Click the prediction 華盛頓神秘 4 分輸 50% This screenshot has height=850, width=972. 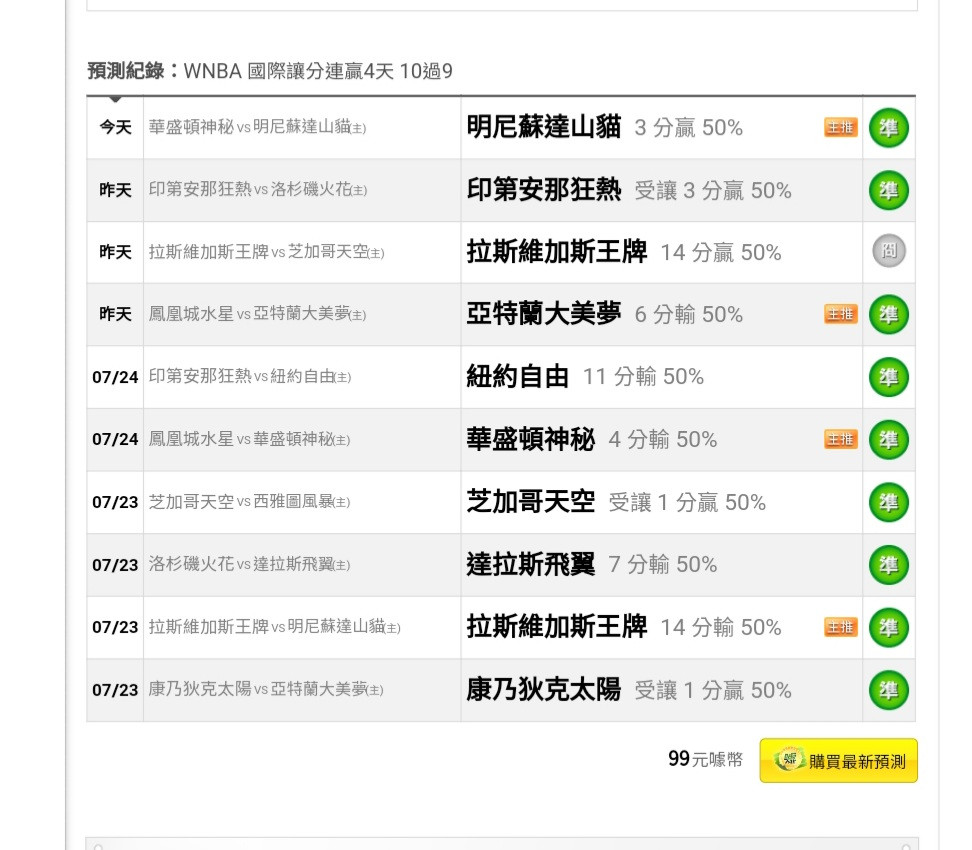tap(592, 439)
